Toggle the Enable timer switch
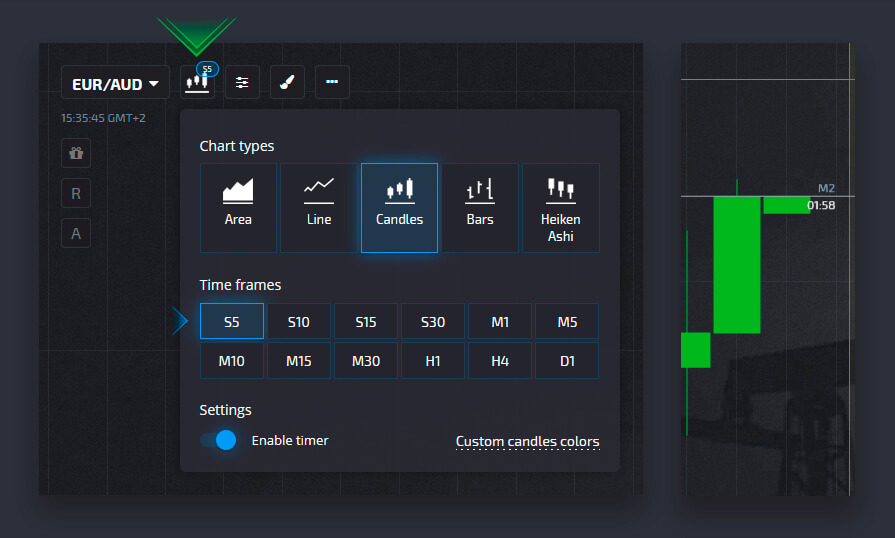The height and width of the screenshot is (538, 895). click(x=219, y=440)
